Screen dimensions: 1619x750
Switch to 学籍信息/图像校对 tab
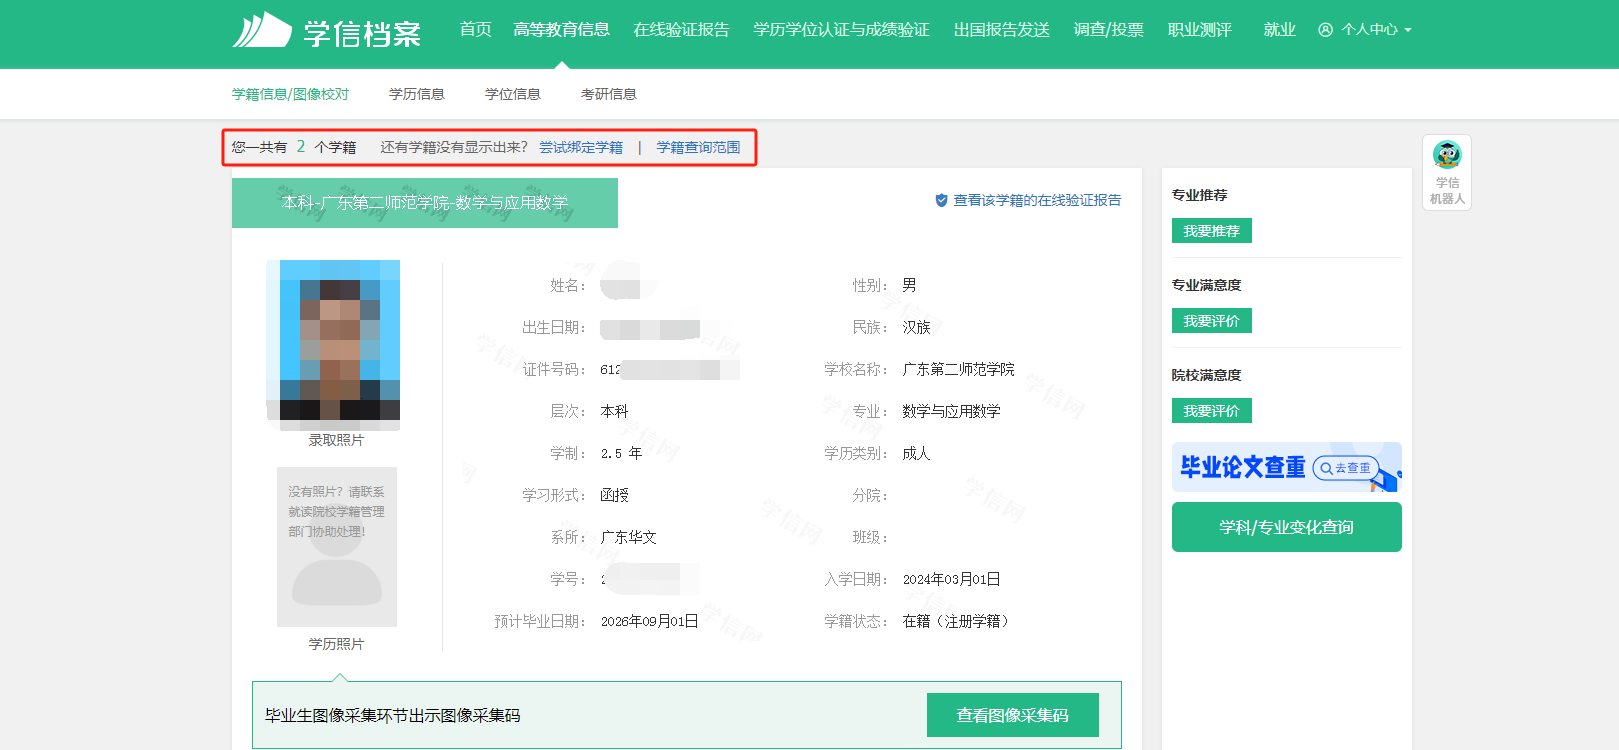point(291,94)
